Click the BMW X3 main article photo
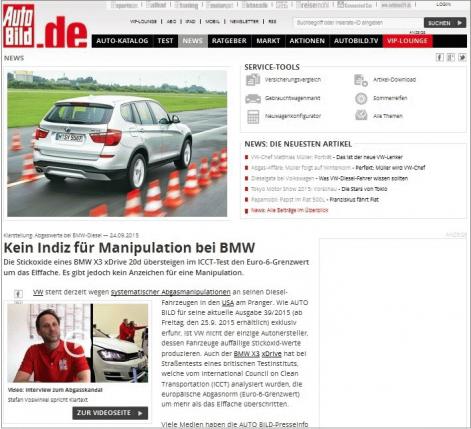The width and height of the screenshot is (471, 429). (117, 143)
